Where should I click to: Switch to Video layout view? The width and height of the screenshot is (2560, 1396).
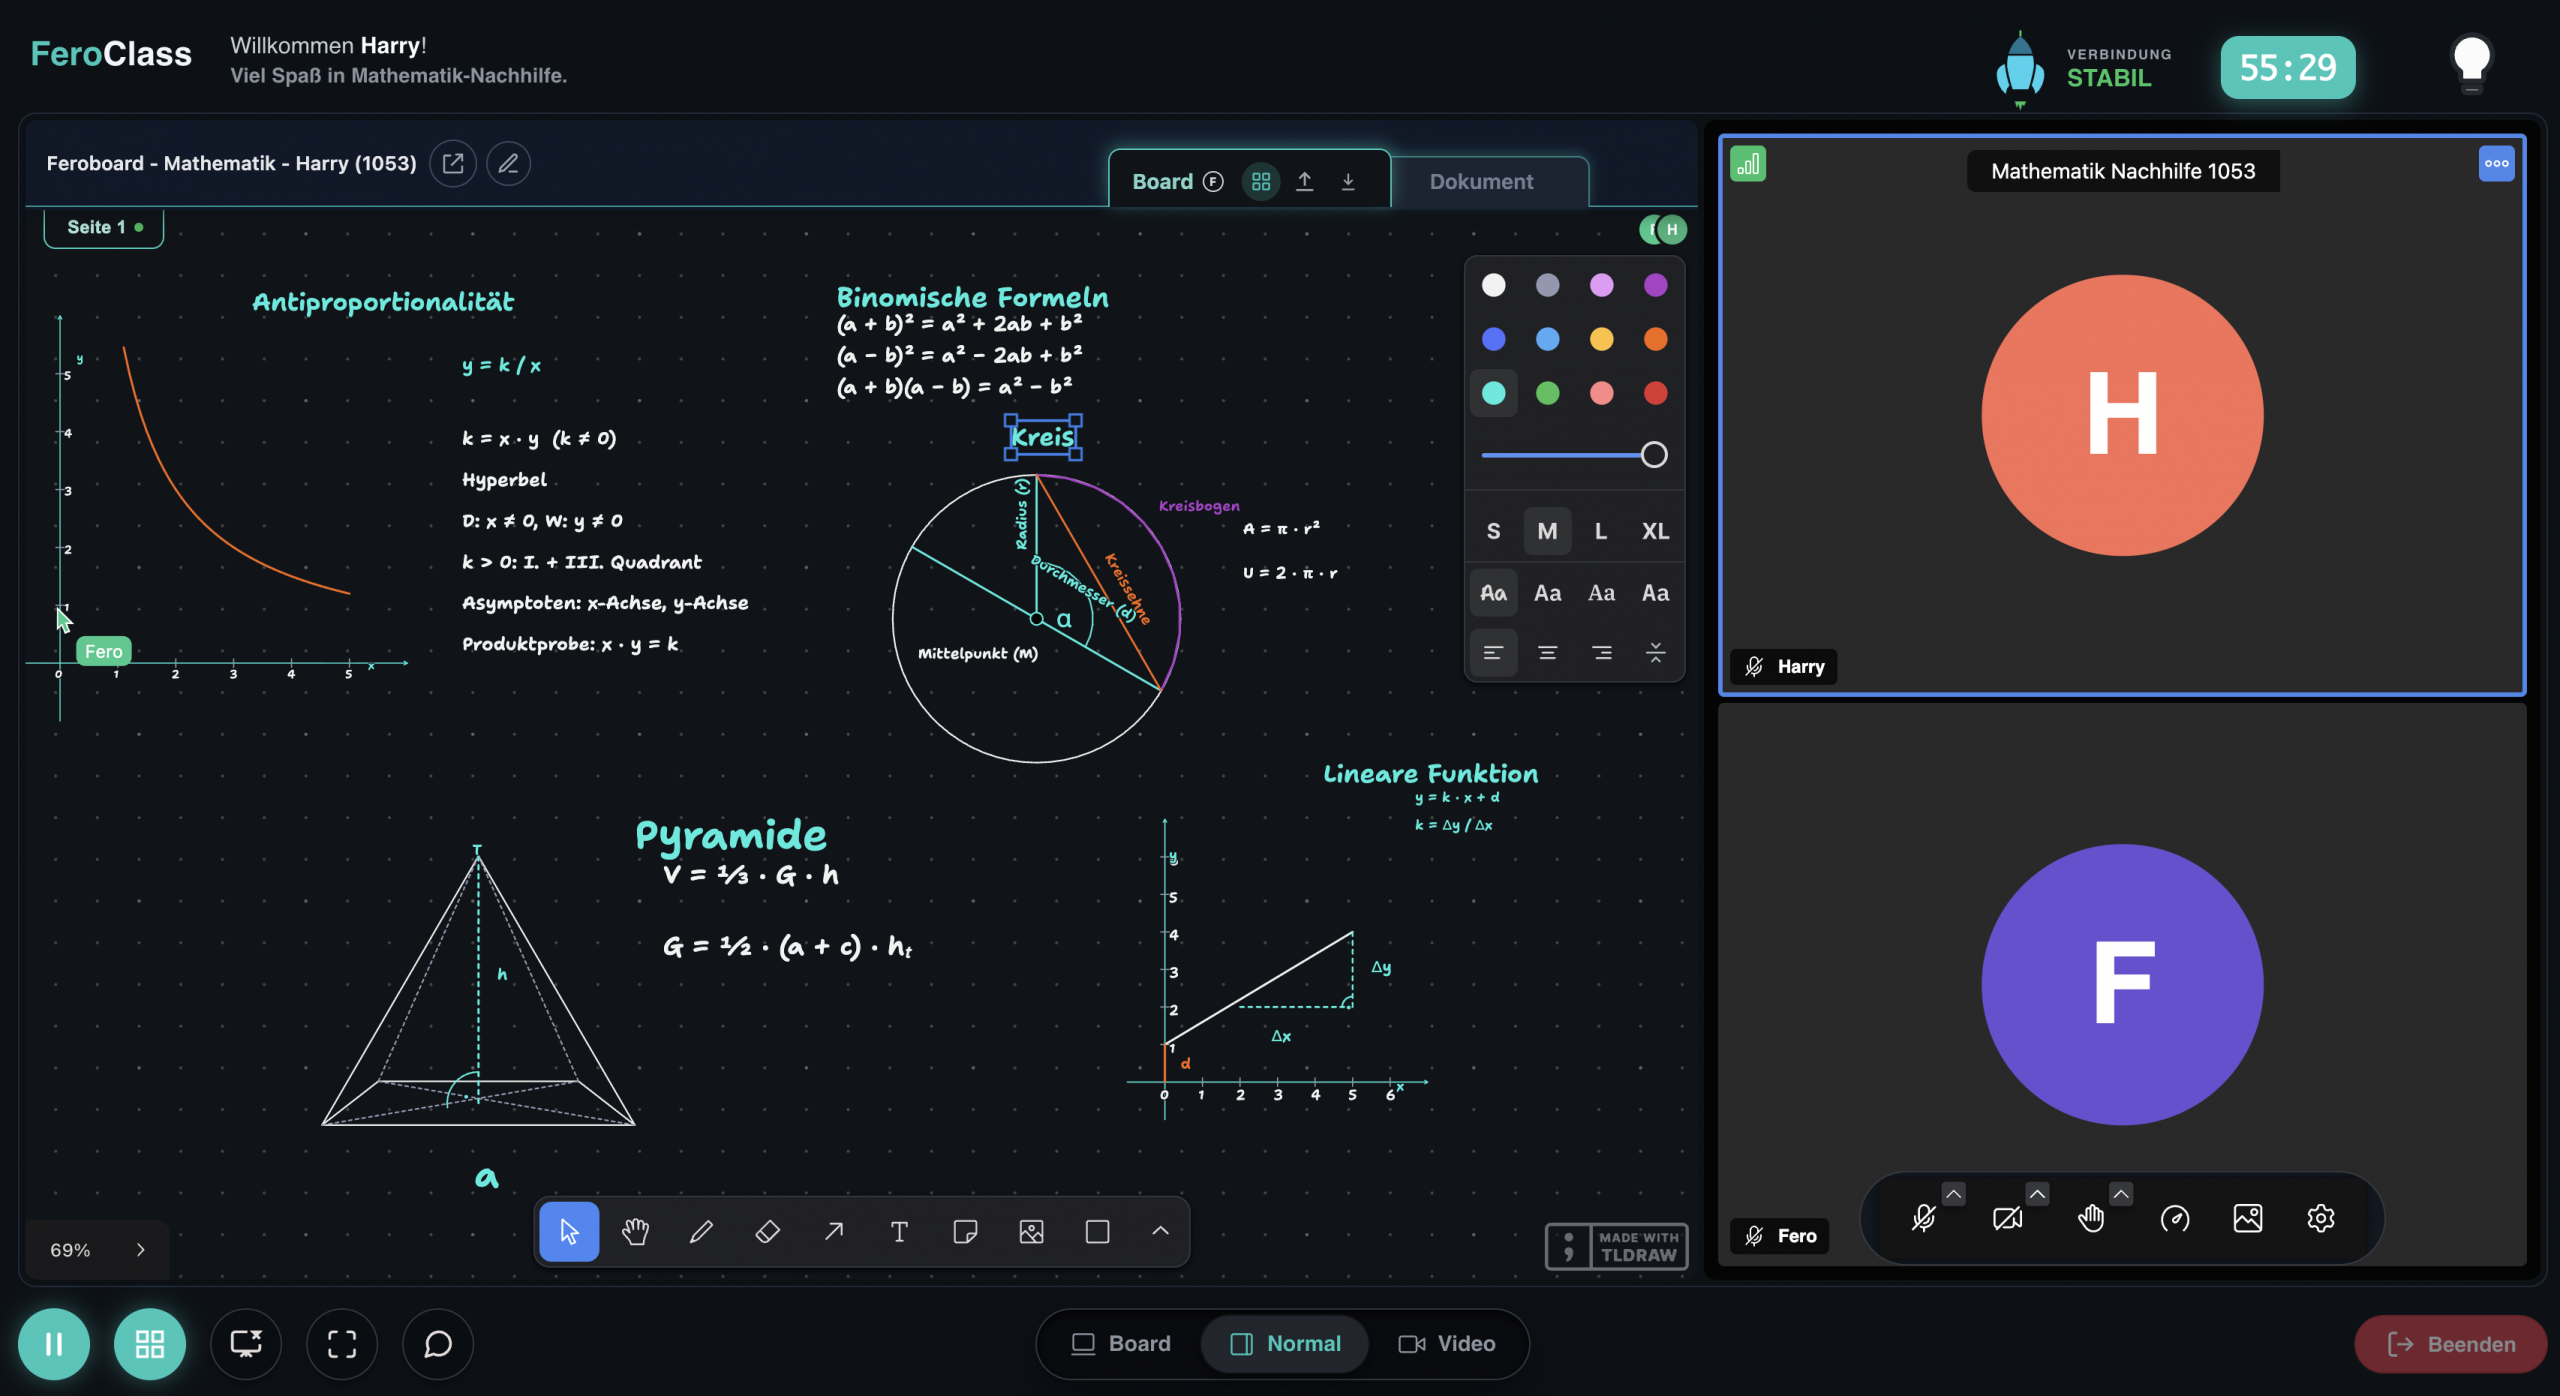(x=1447, y=1344)
